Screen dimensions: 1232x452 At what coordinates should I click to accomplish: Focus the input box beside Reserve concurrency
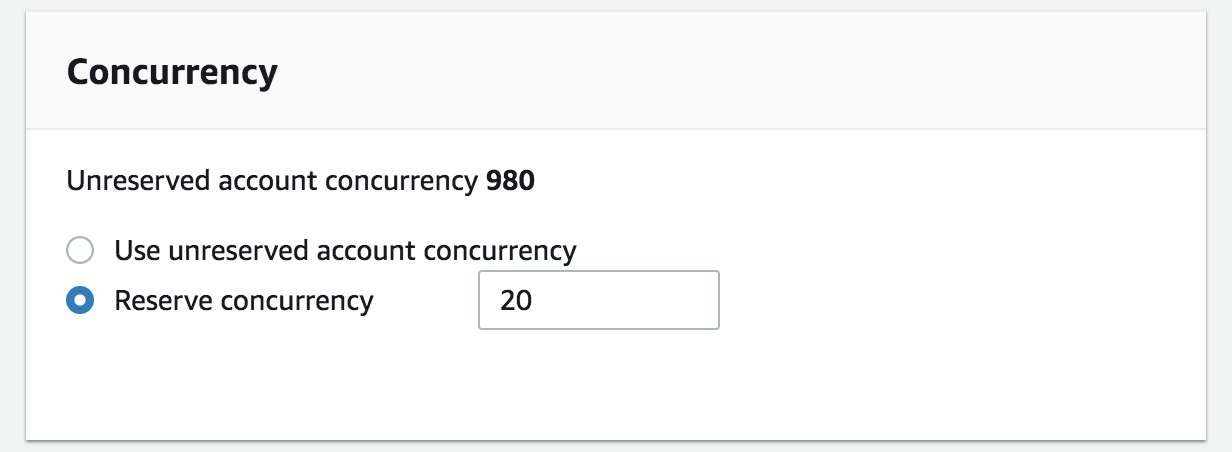pyautogui.click(x=598, y=300)
